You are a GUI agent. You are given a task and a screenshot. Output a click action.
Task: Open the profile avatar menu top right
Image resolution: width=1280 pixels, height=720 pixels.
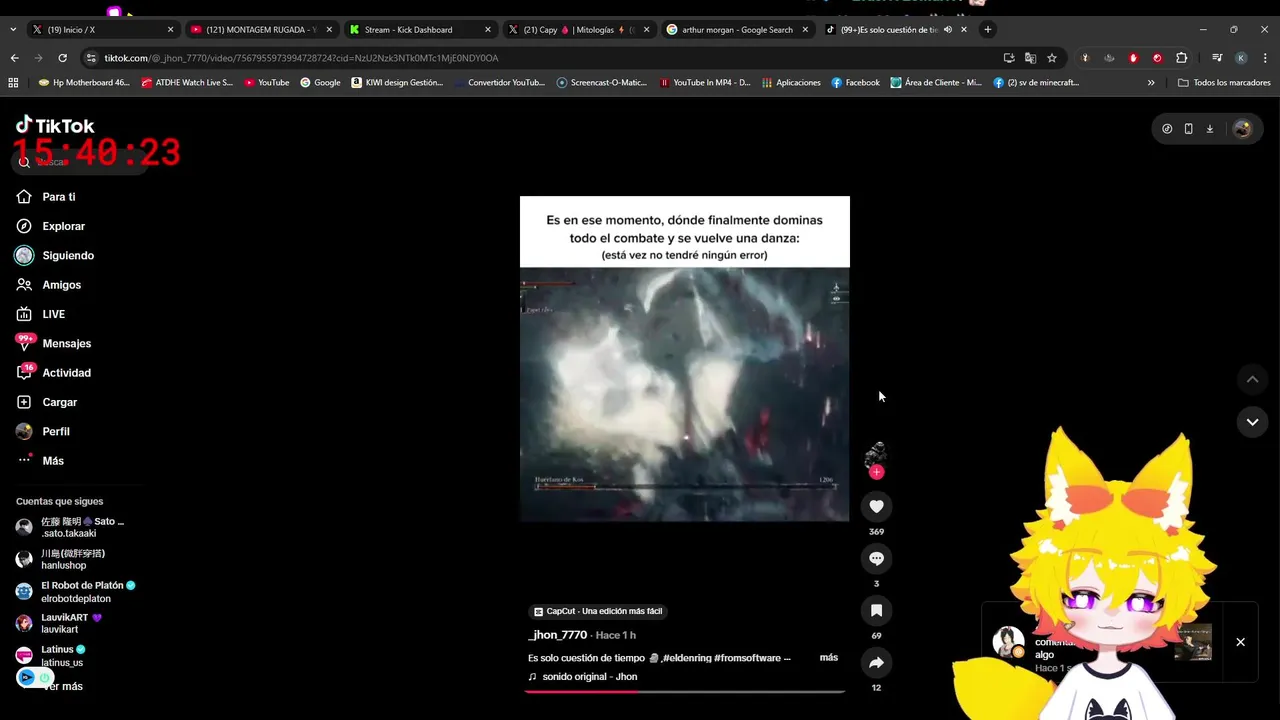click(x=1242, y=129)
